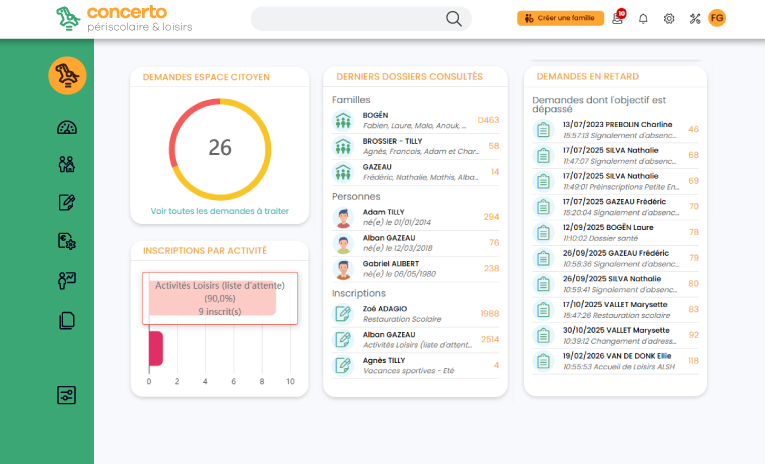This screenshot has width=765, height=464.
Task: Click the BROSSIER - TILLY family icon
Action: tap(343, 146)
